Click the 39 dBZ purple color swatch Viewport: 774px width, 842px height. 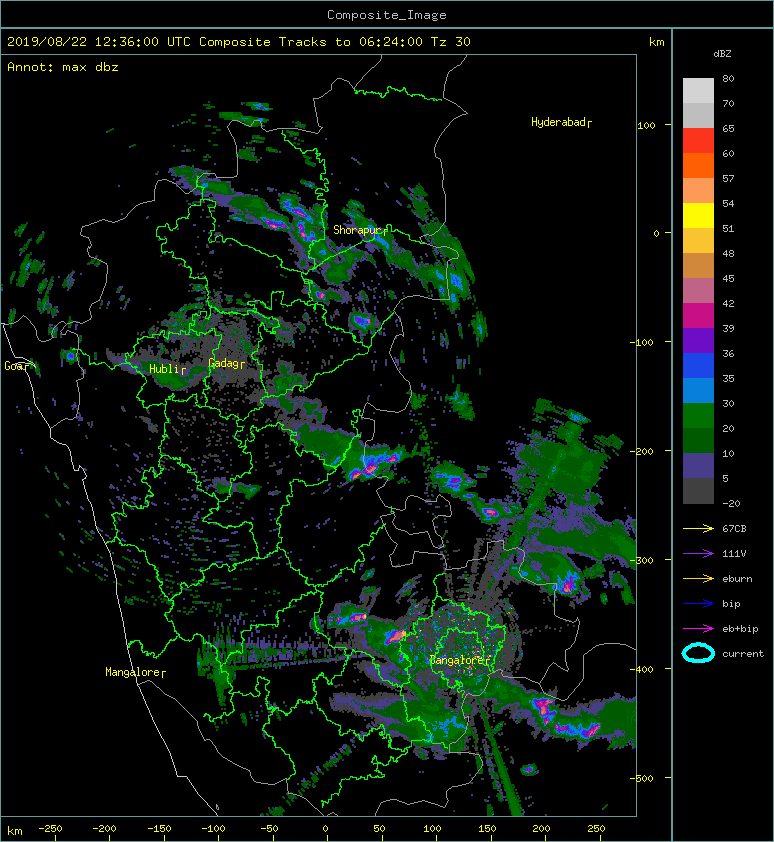coord(698,341)
